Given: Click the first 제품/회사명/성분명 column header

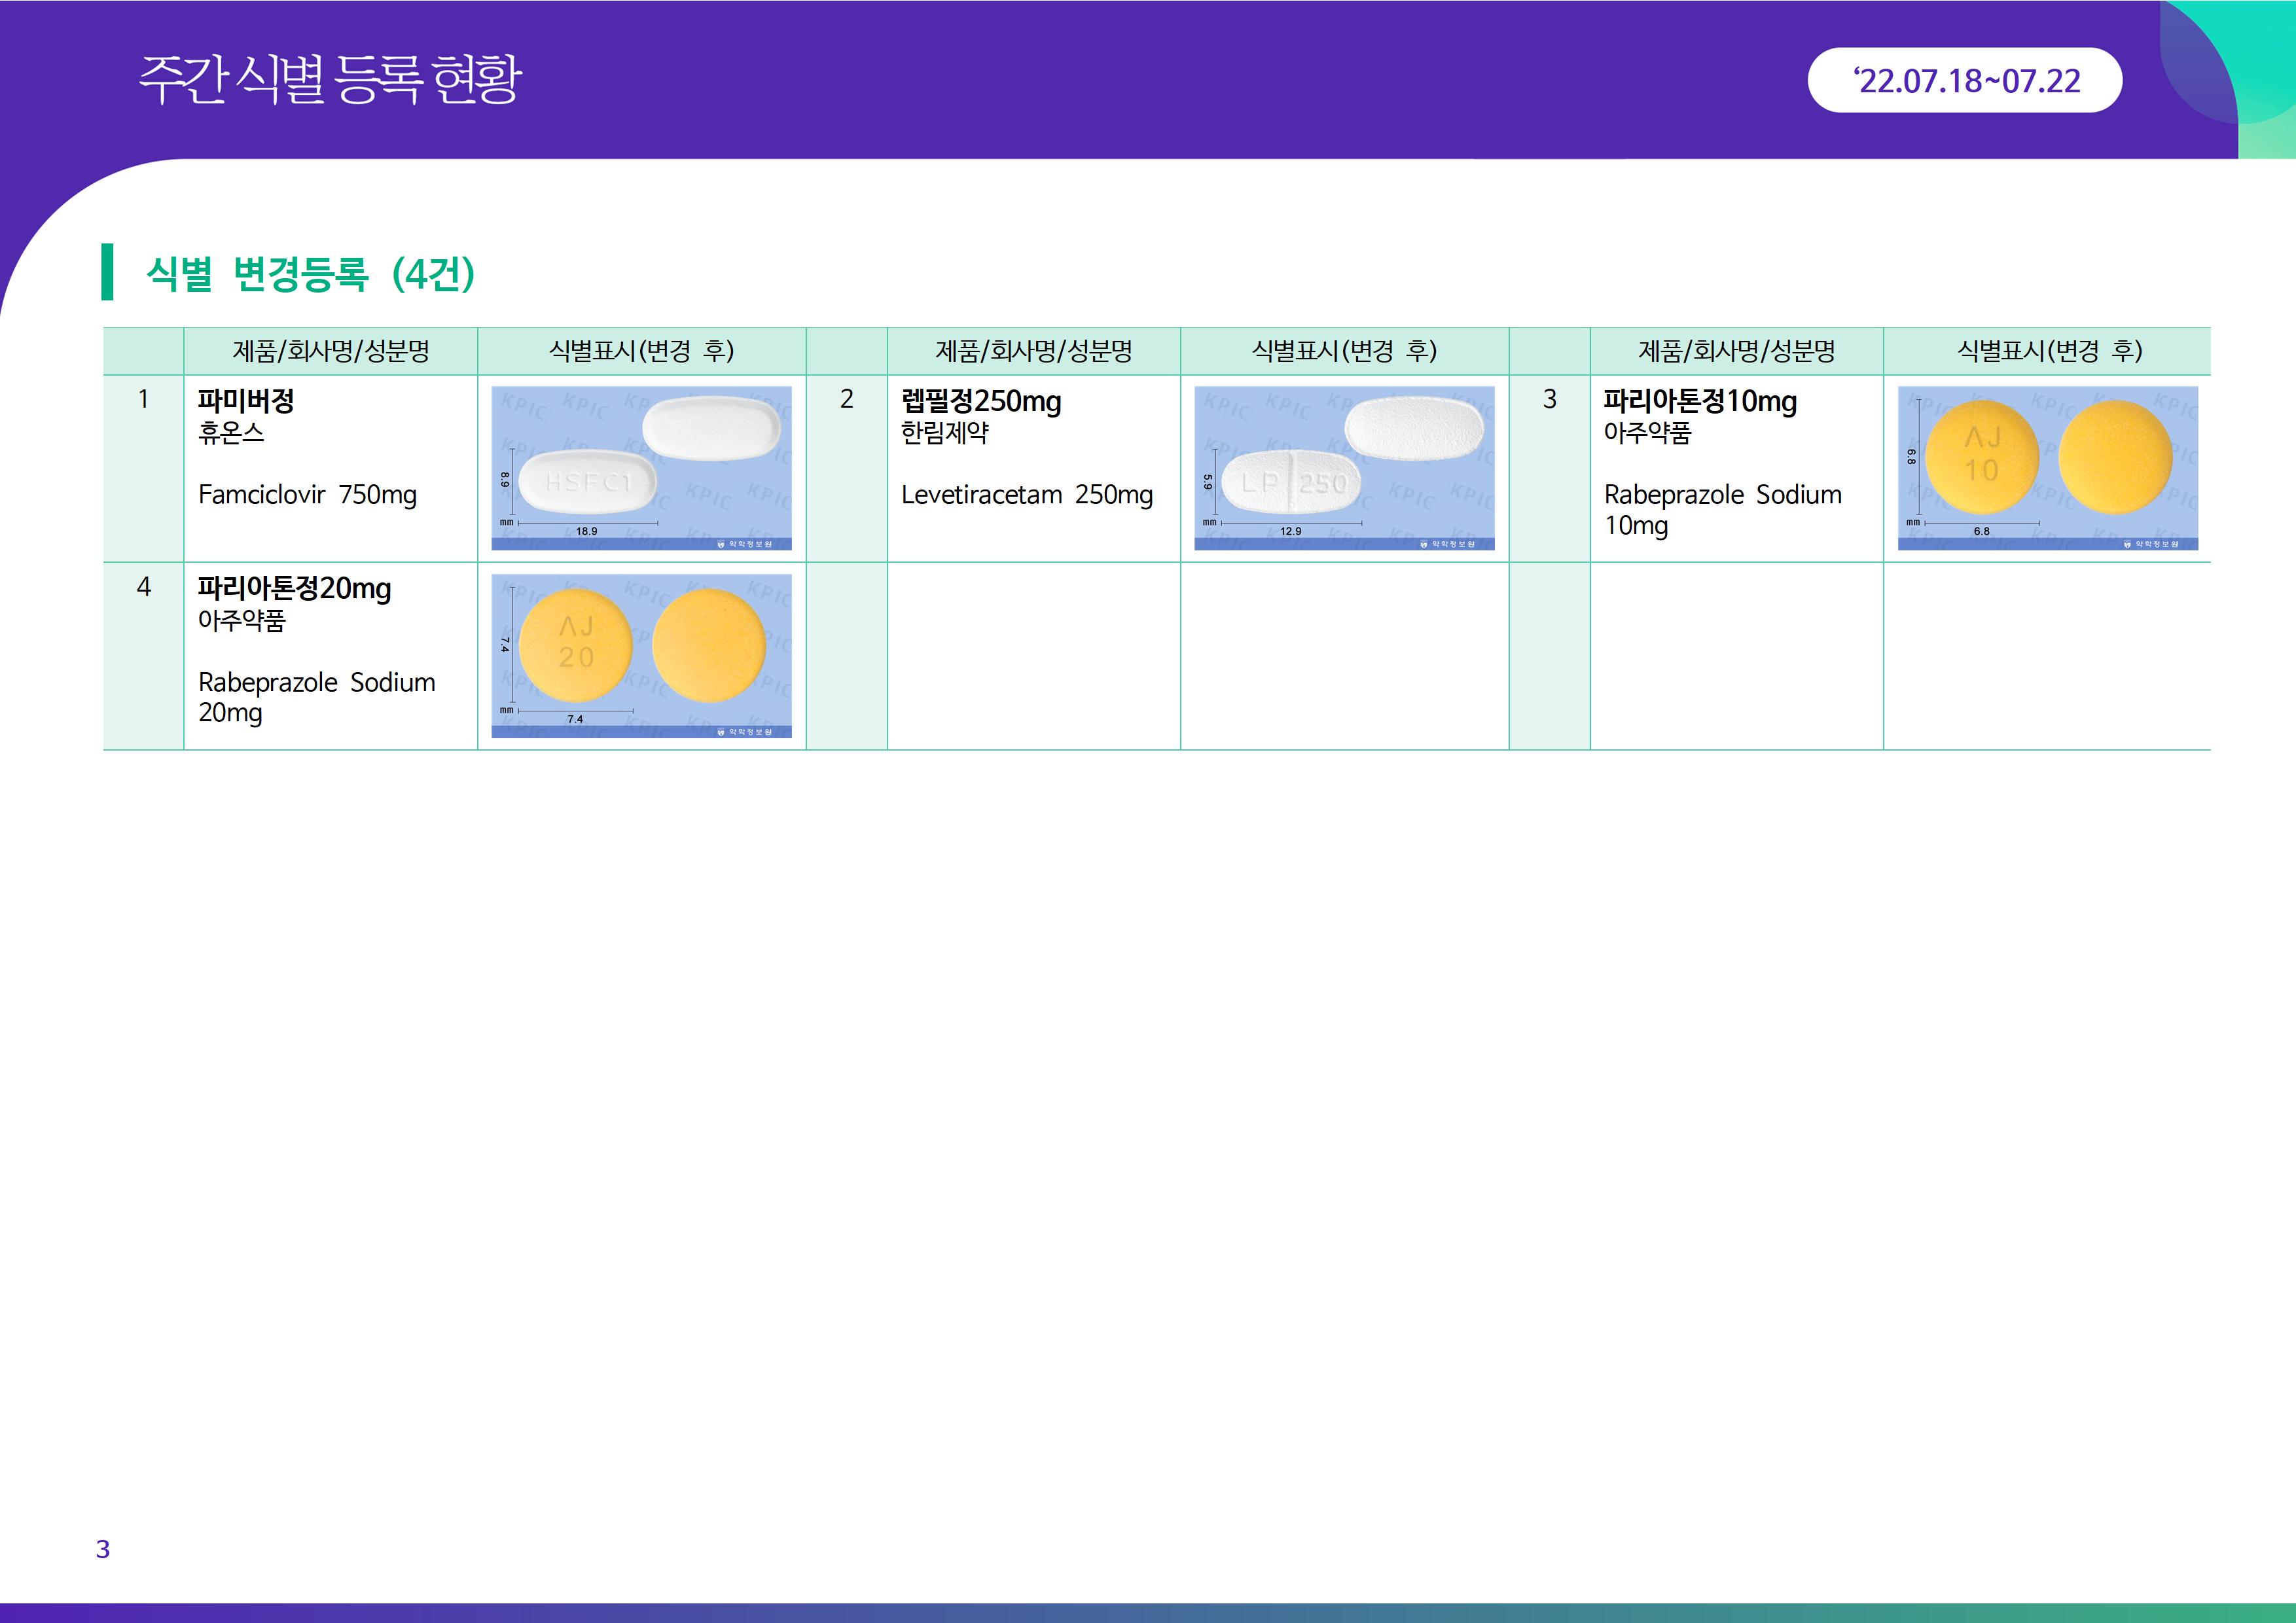Looking at the screenshot, I should (x=330, y=351).
